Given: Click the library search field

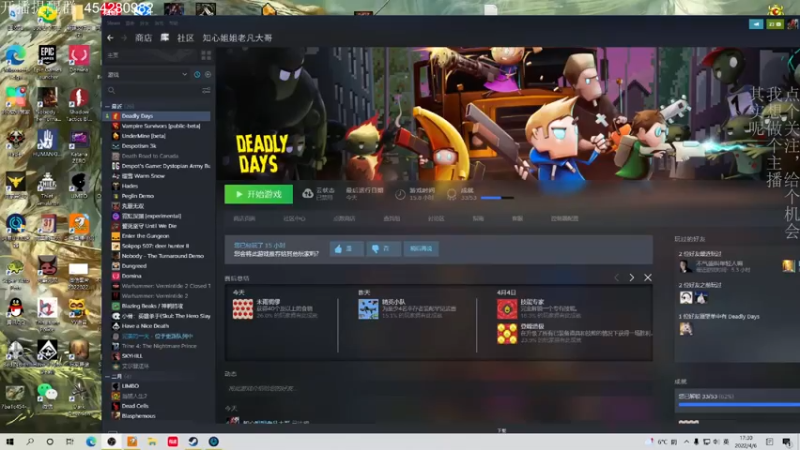Looking at the screenshot, I should pyautogui.click(x=153, y=90).
